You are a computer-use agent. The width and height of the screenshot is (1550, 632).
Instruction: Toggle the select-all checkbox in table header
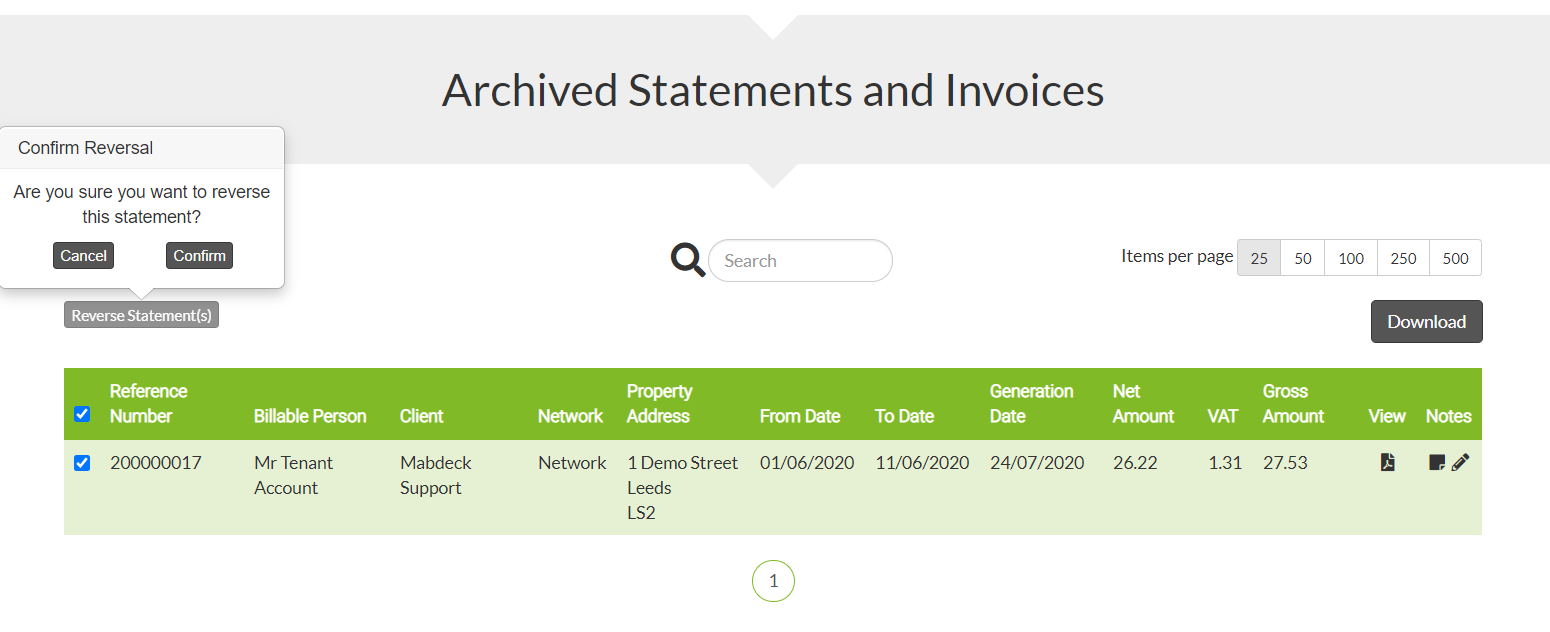[x=82, y=414]
